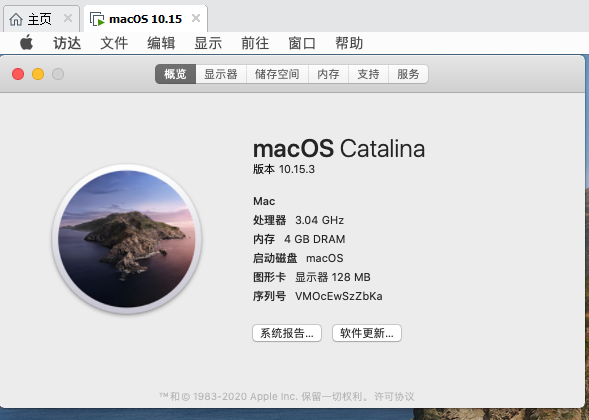Click the red close window button
Image resolution: width=589 pixels, height=420 pixels.
[18, 74]
